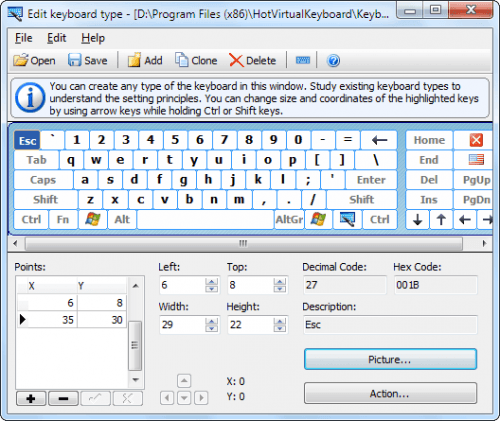Open a keyboard file with Open icon
The height and width of the screenshot is (421, 500).
pyautogui.click(x=34, y=61)
